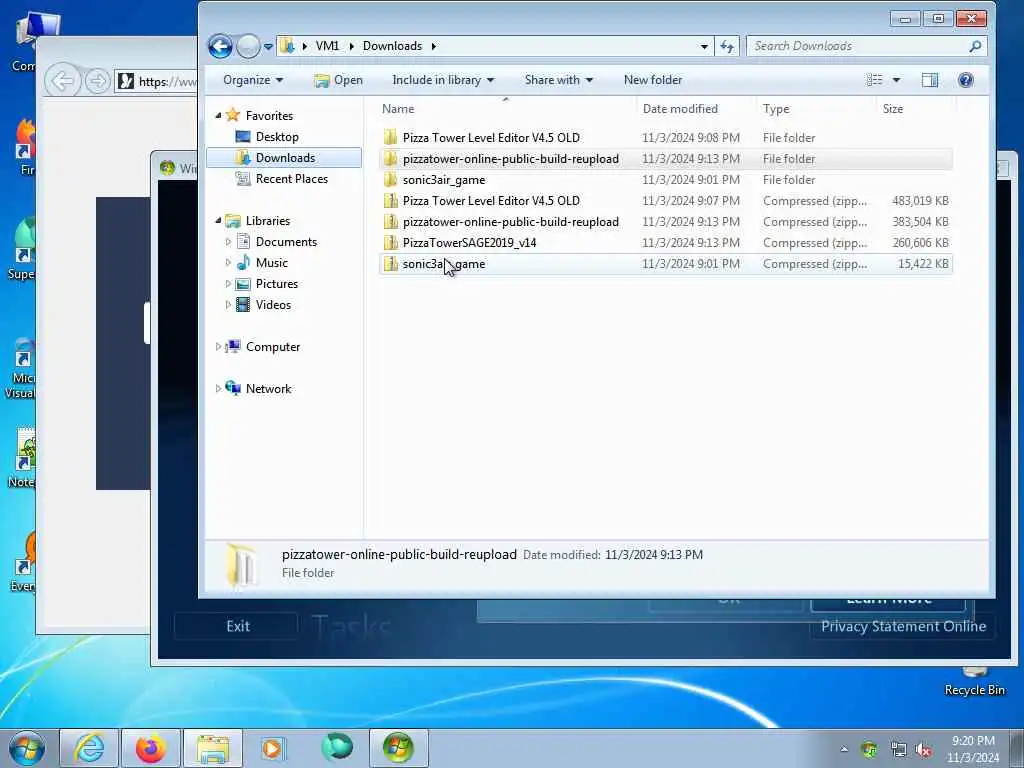This screenshot has width=1024, height=768.
Task: Expand the Computer node
Action: click(218, 347)
